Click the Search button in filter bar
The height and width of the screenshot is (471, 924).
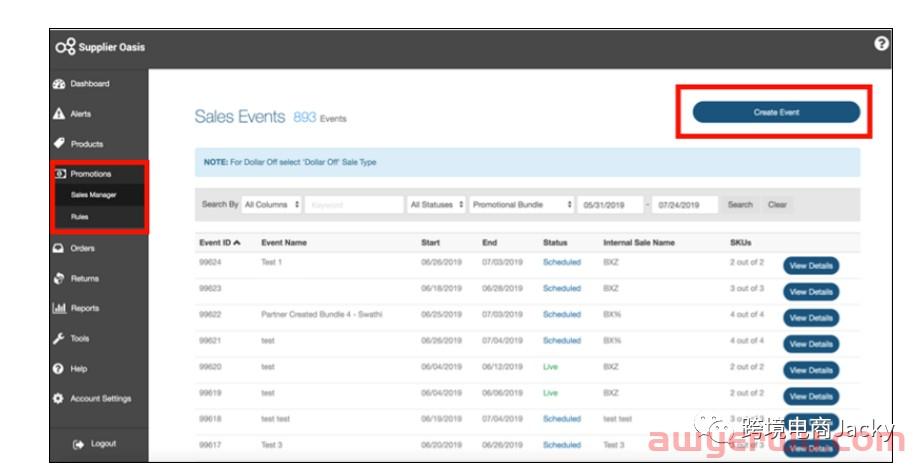[x=740, y=205]
